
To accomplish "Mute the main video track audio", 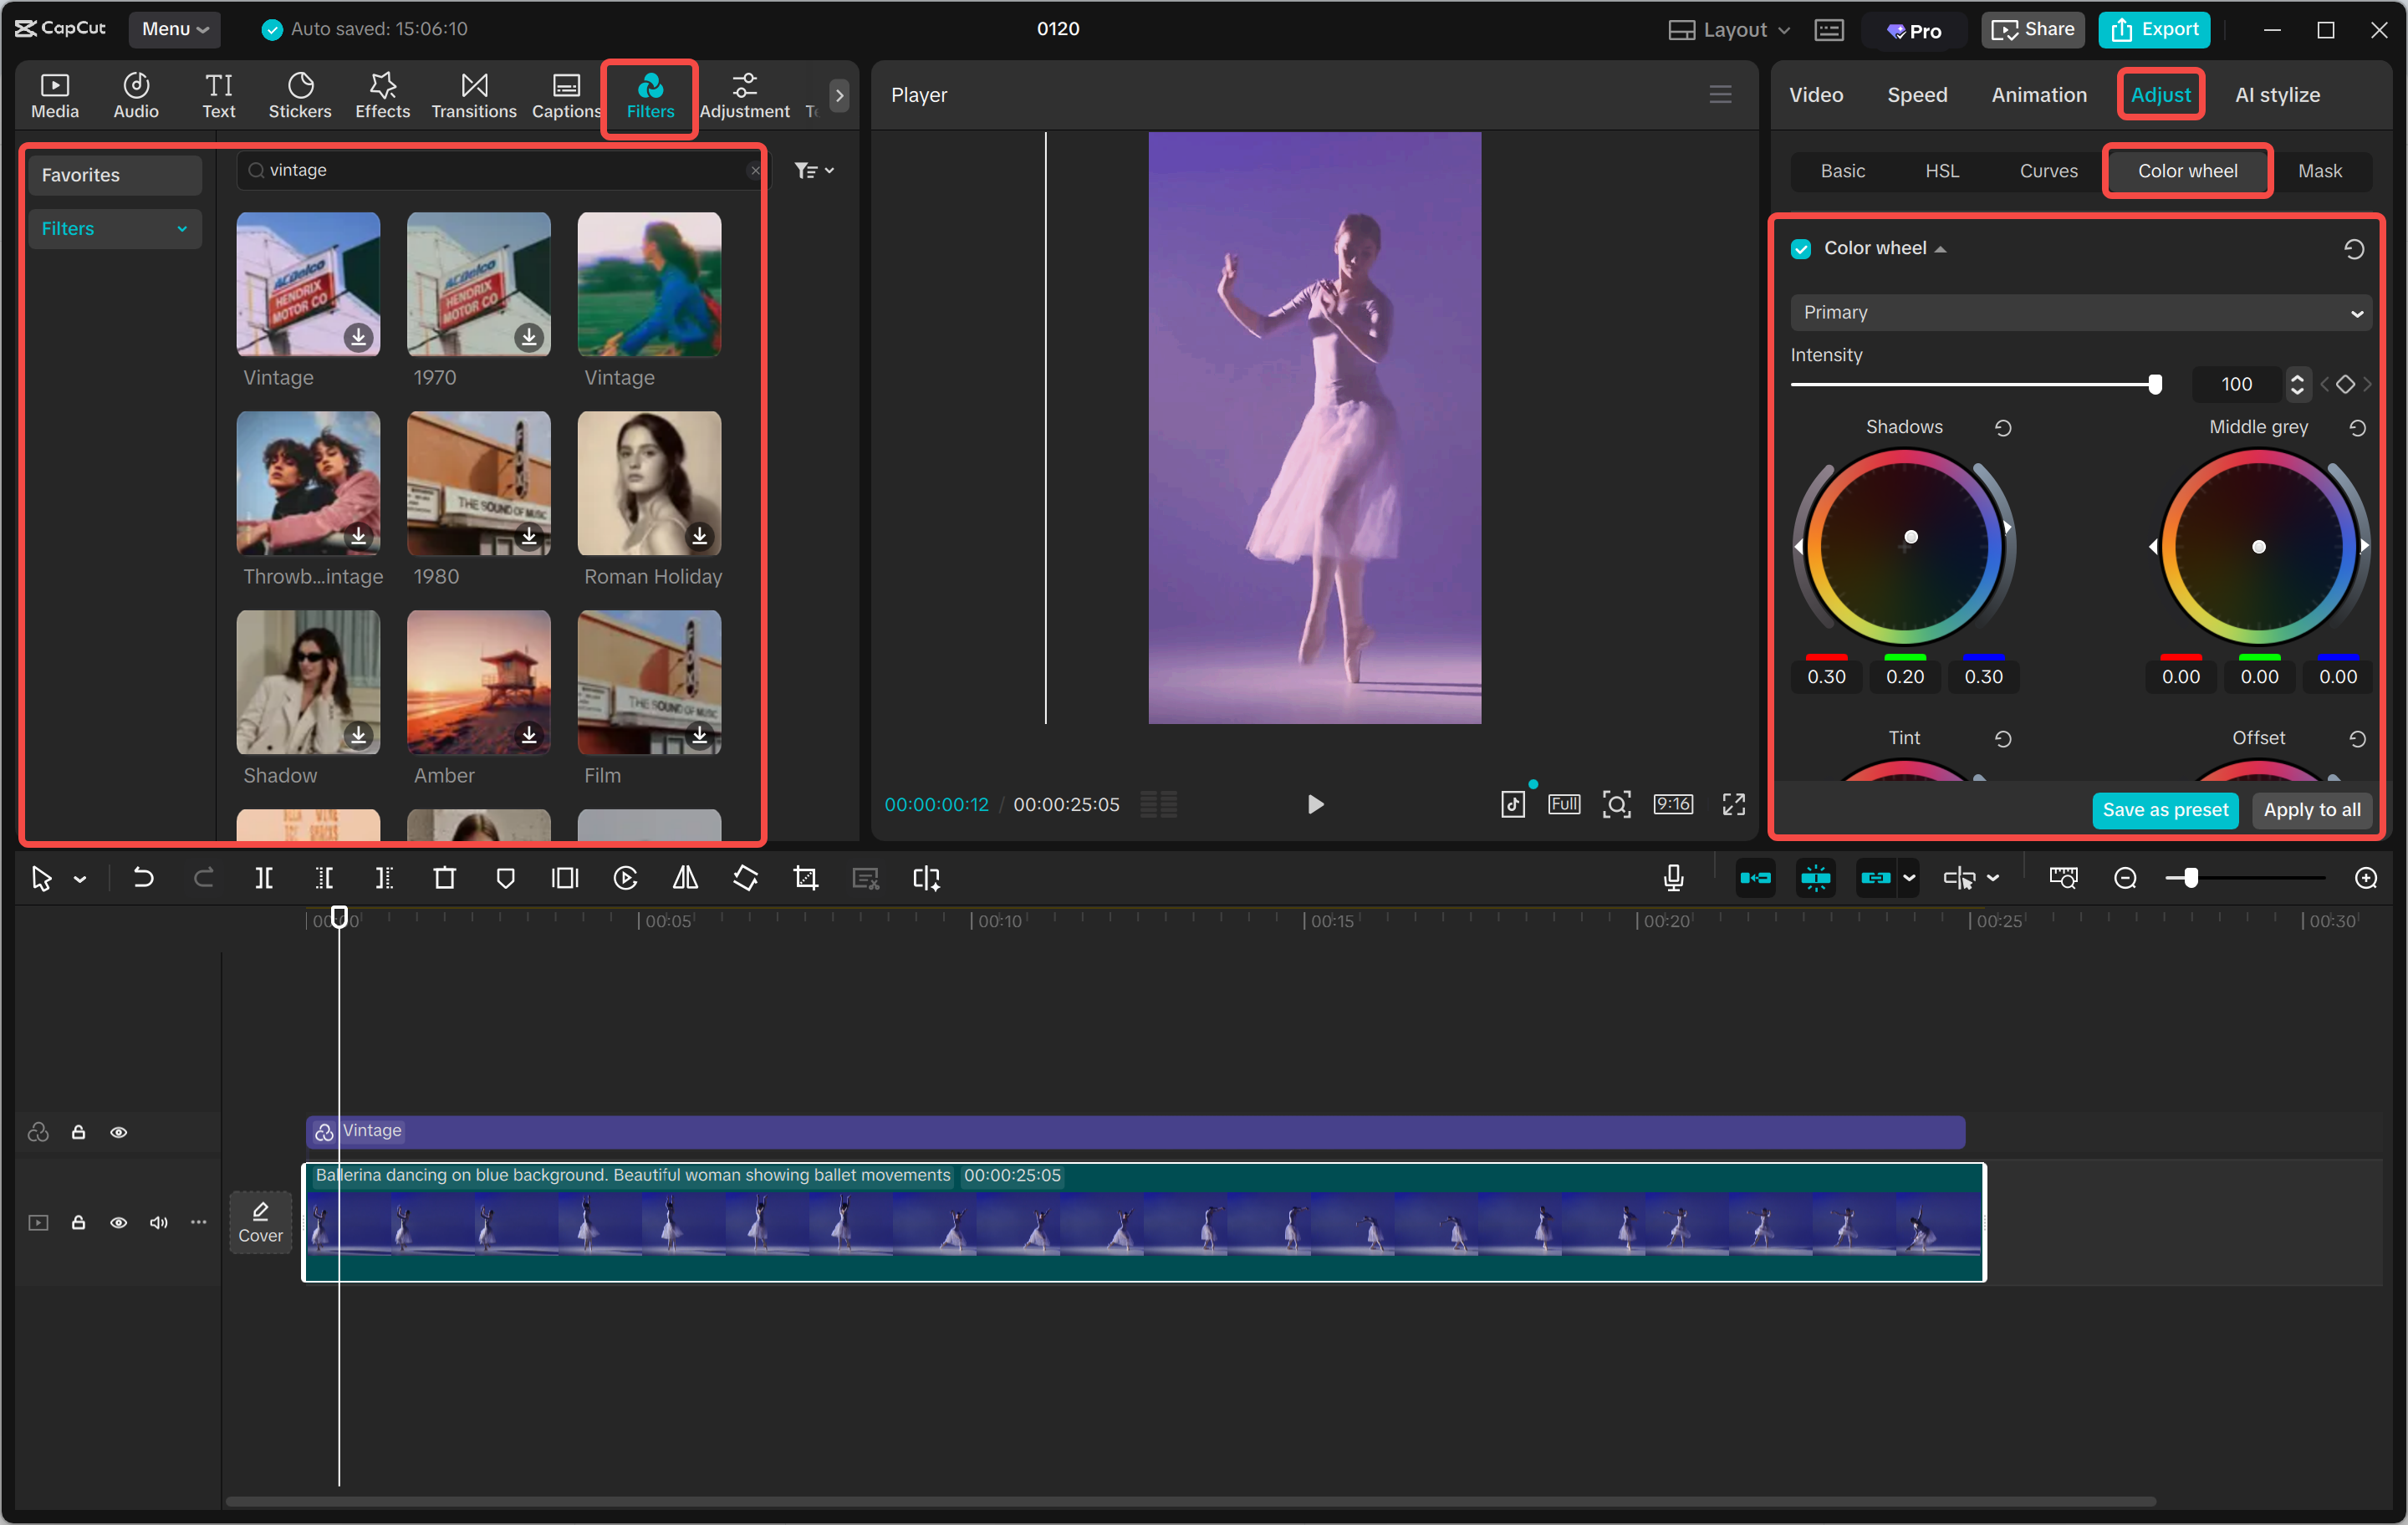I will (158, 1222).
